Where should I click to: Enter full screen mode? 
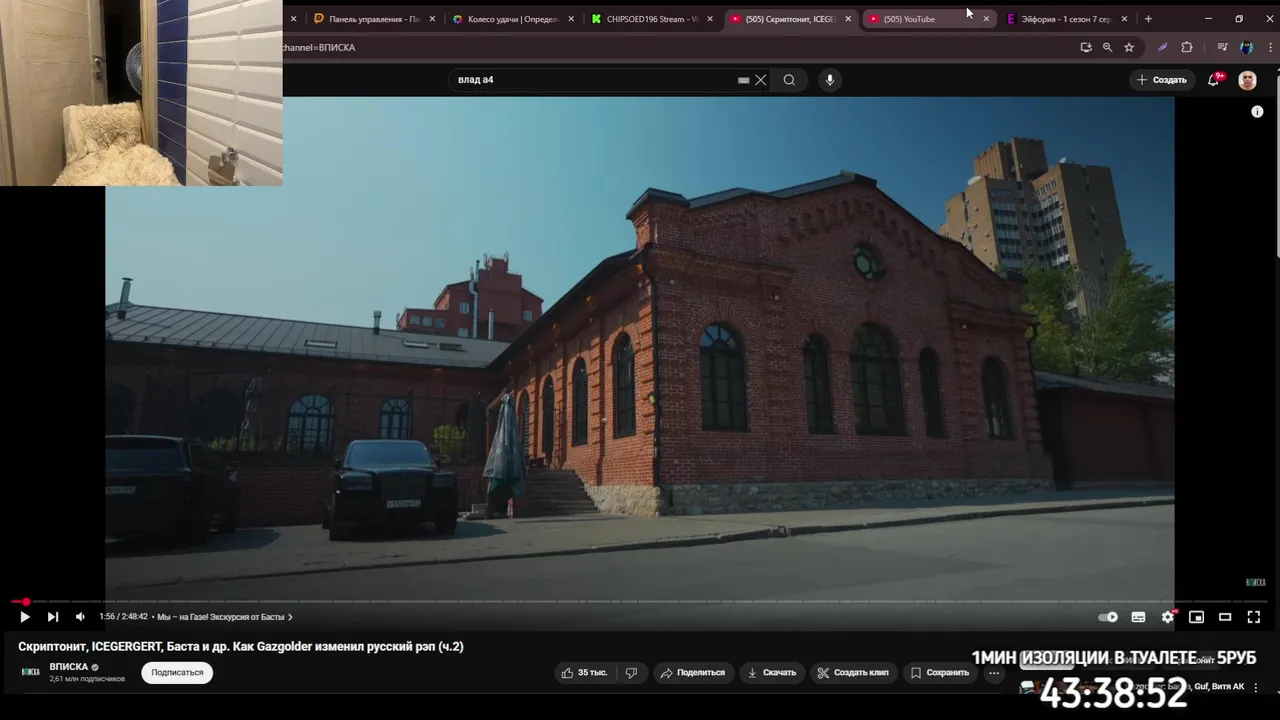pos(1253,617)
